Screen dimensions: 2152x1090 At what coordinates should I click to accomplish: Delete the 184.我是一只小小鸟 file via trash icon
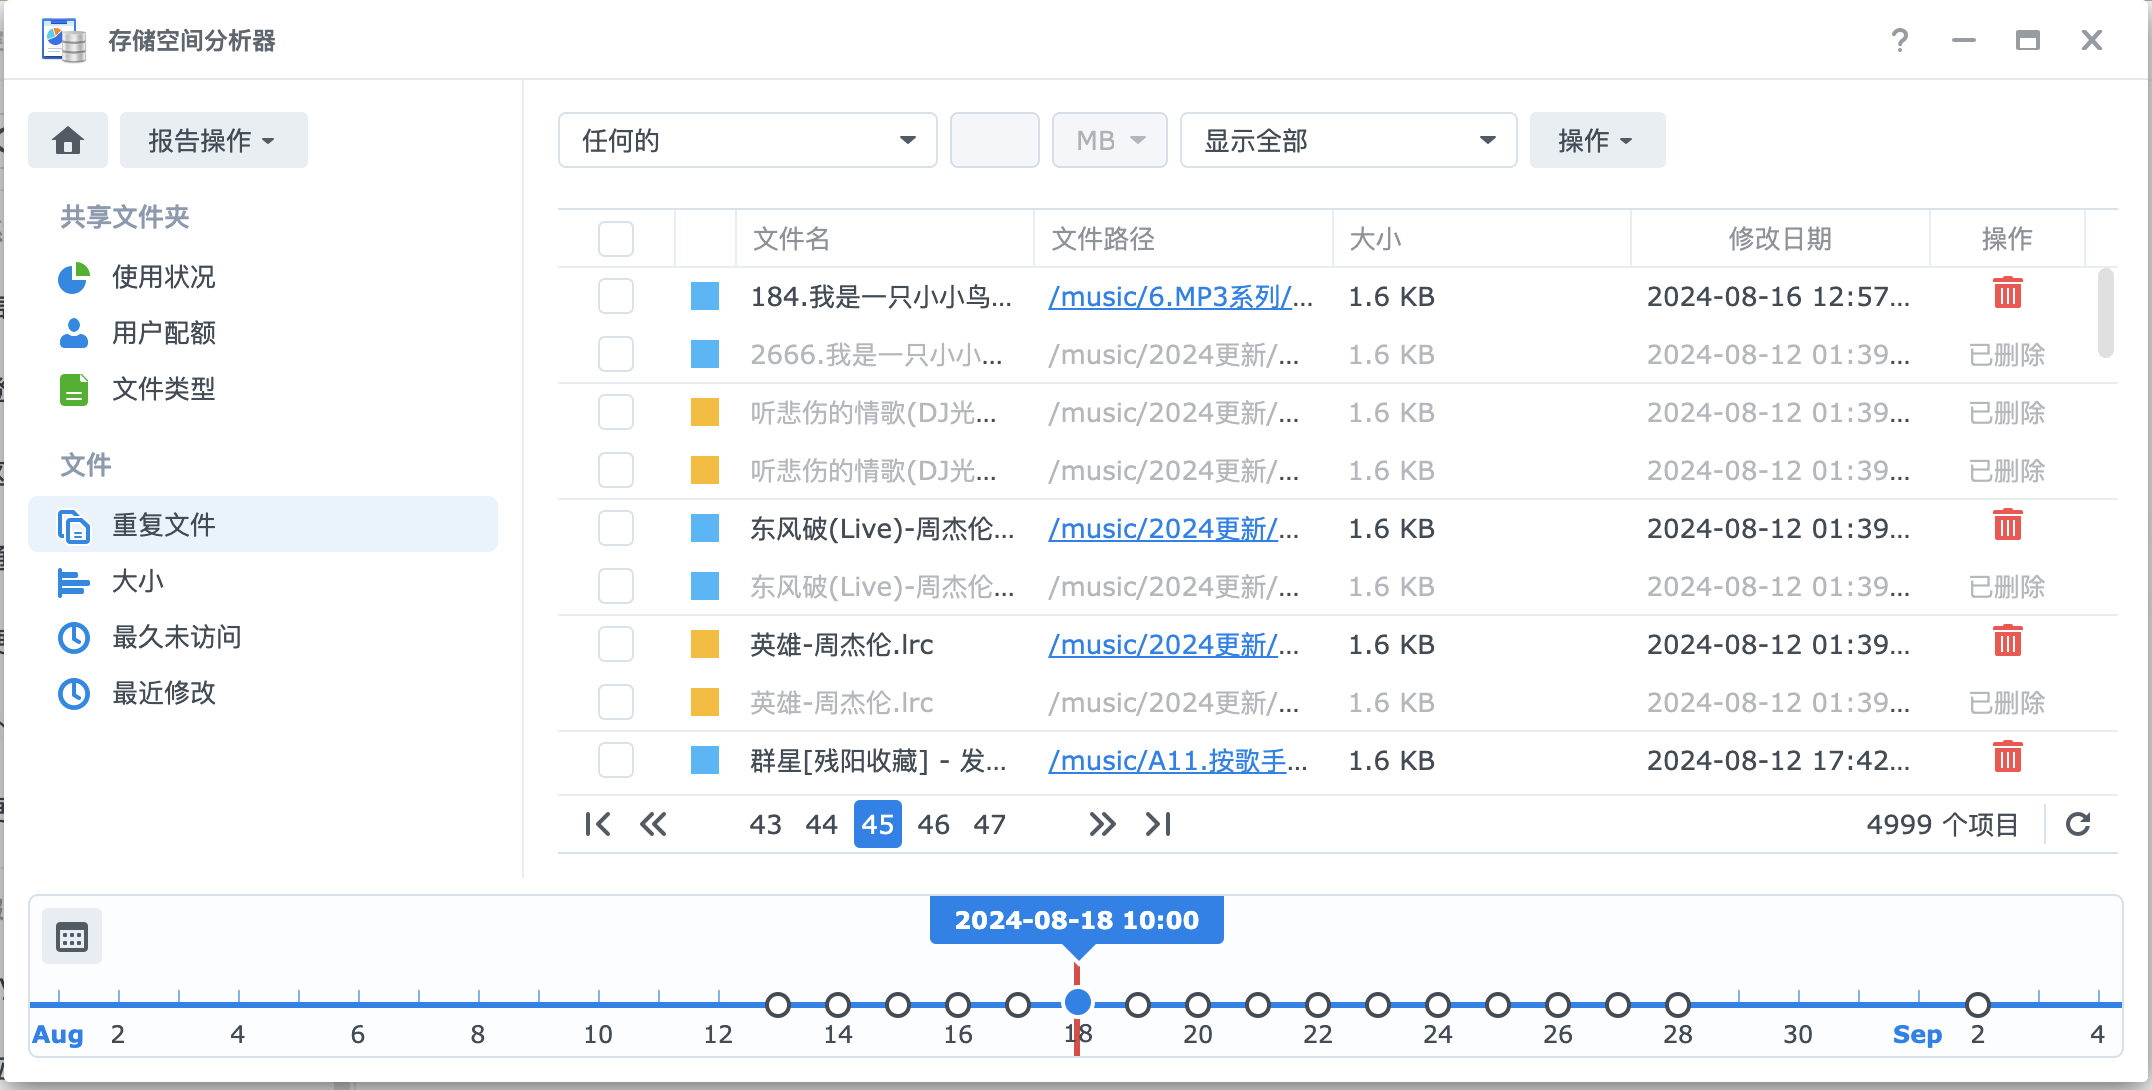[2007, 293]
